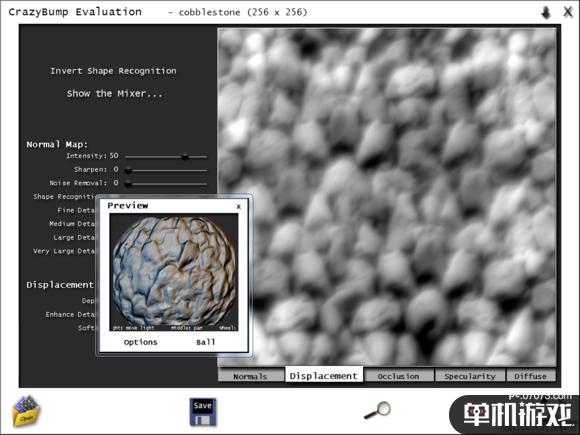Viewport: 580px width, 435px height.
Task: Click the Preview window title
Action: pos(128,206)
